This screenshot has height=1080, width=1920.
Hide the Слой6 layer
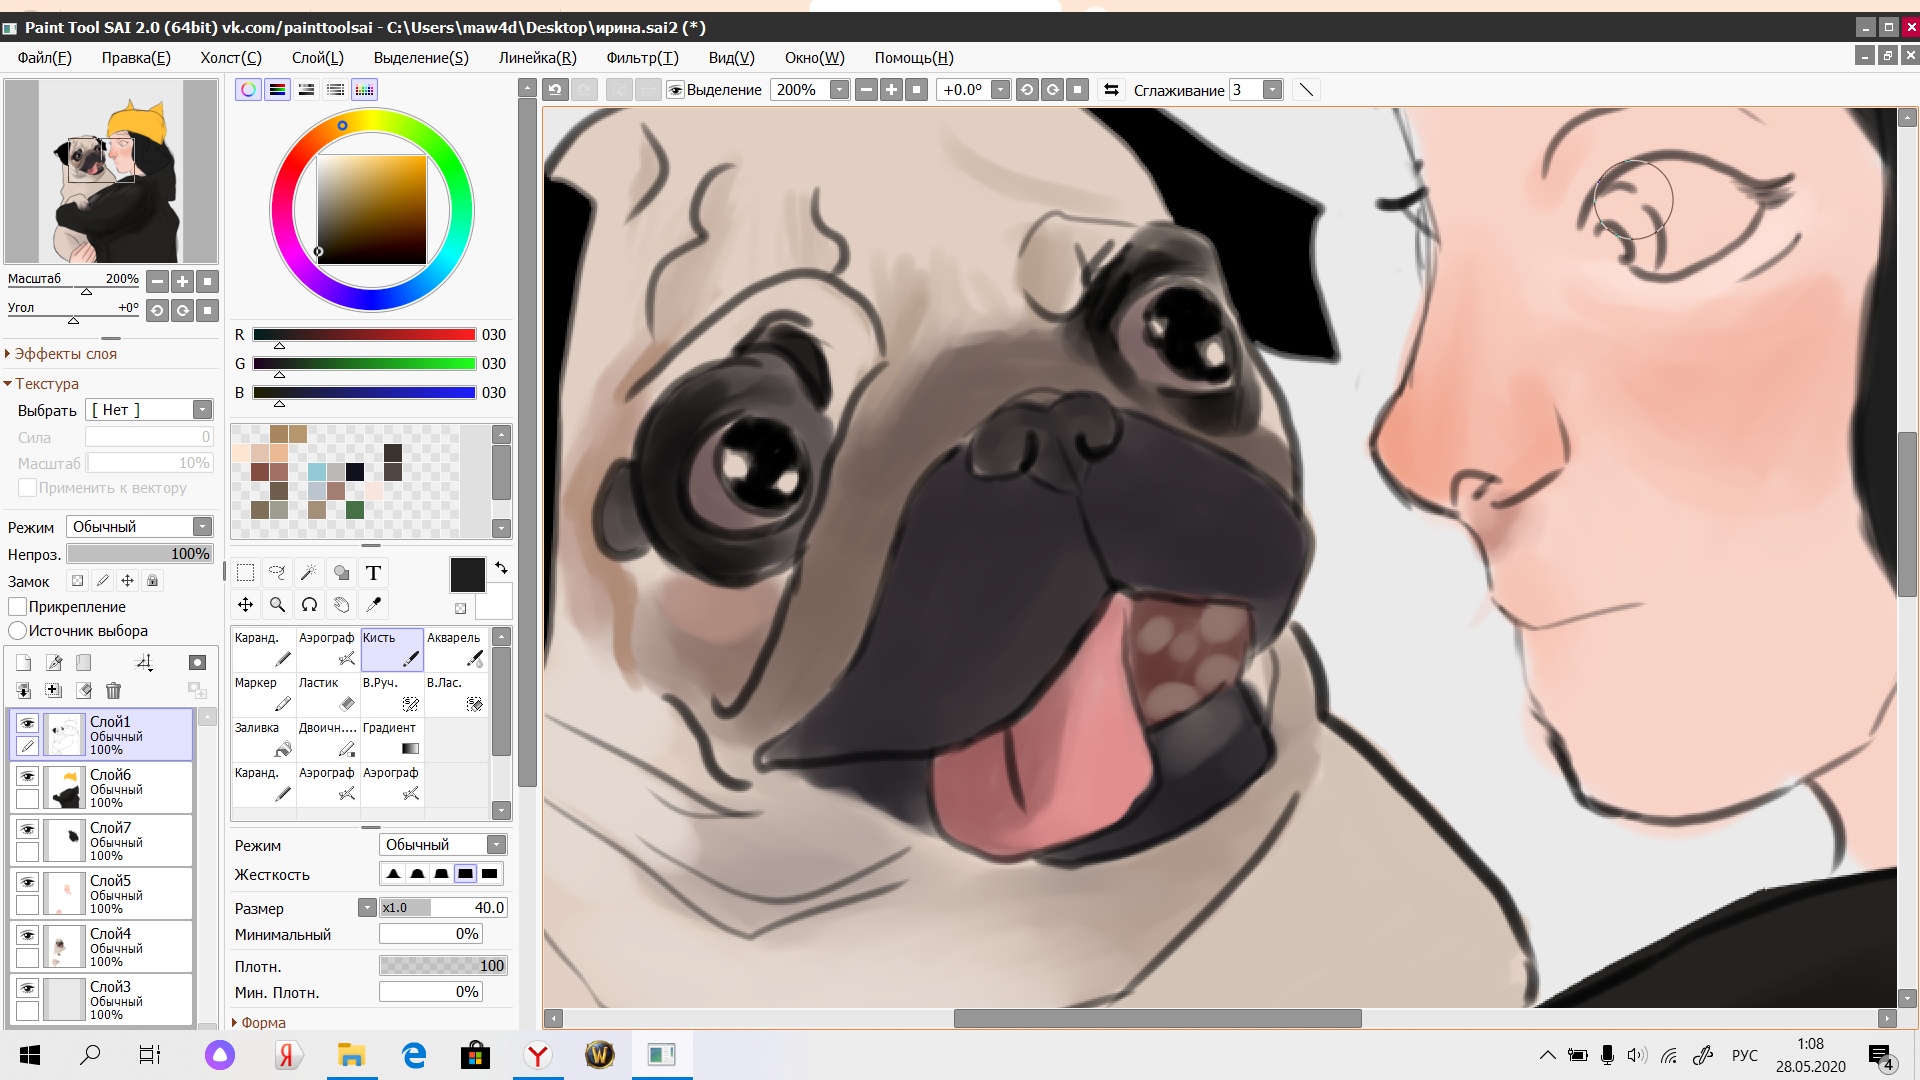[x=27, y=776]
